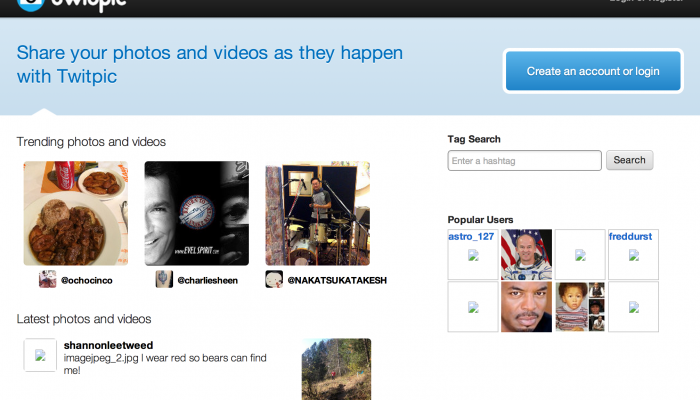The image size is (700, 400).
Task: Click the @ochocinco username link
Action: [x=87, y=280]
